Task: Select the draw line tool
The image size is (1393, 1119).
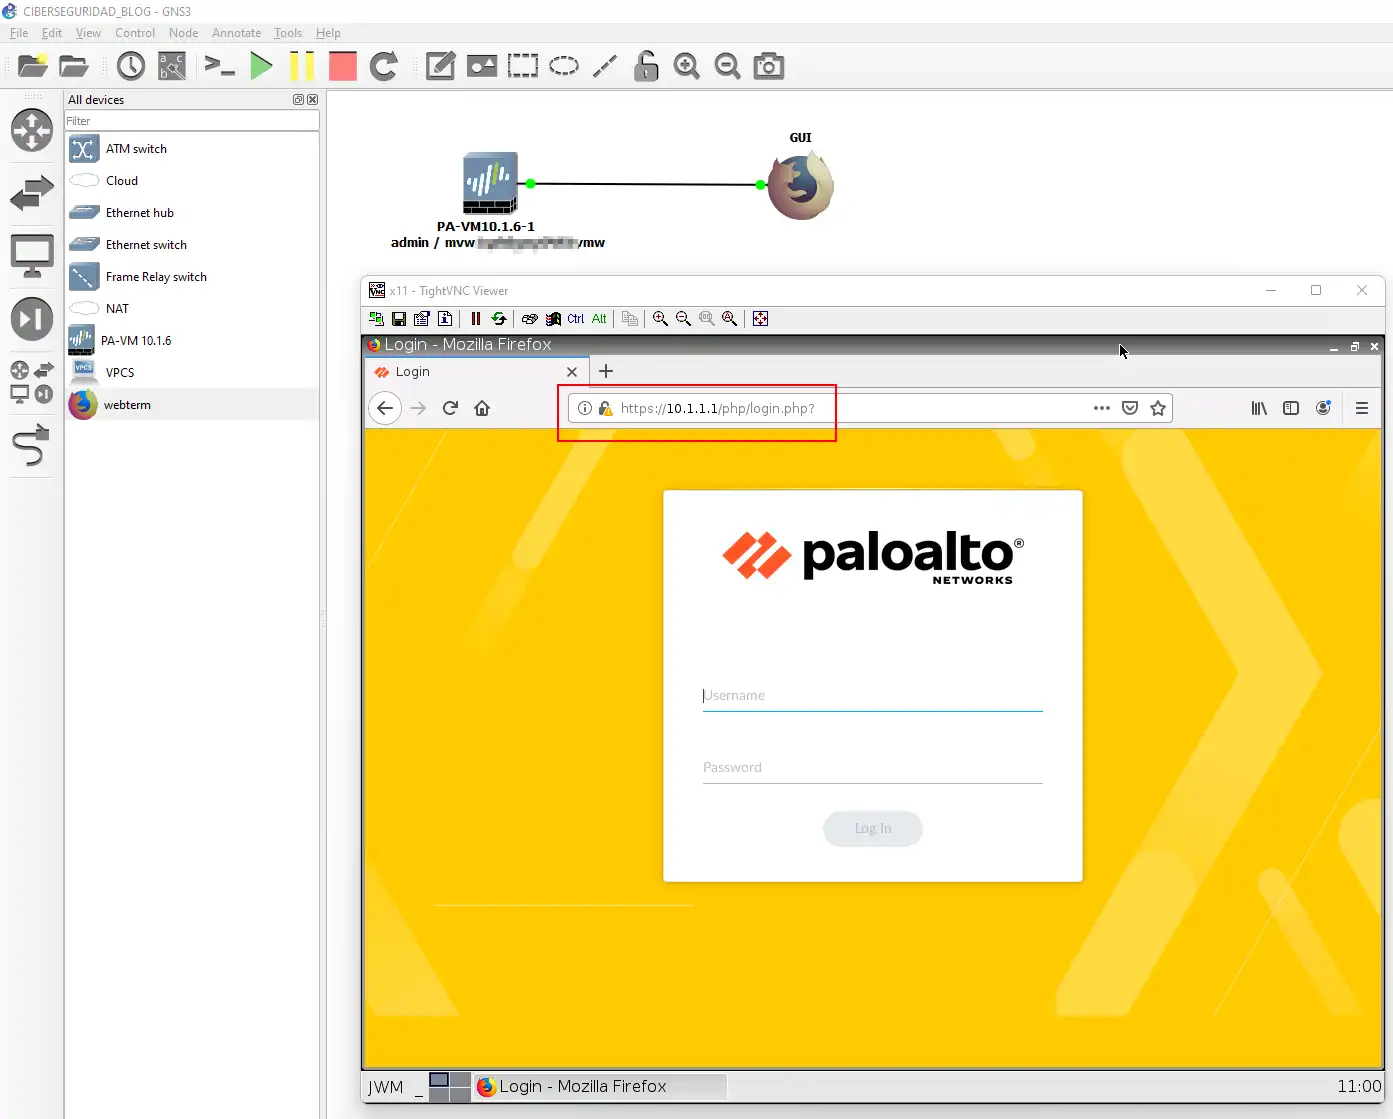Action: (605, 66)
